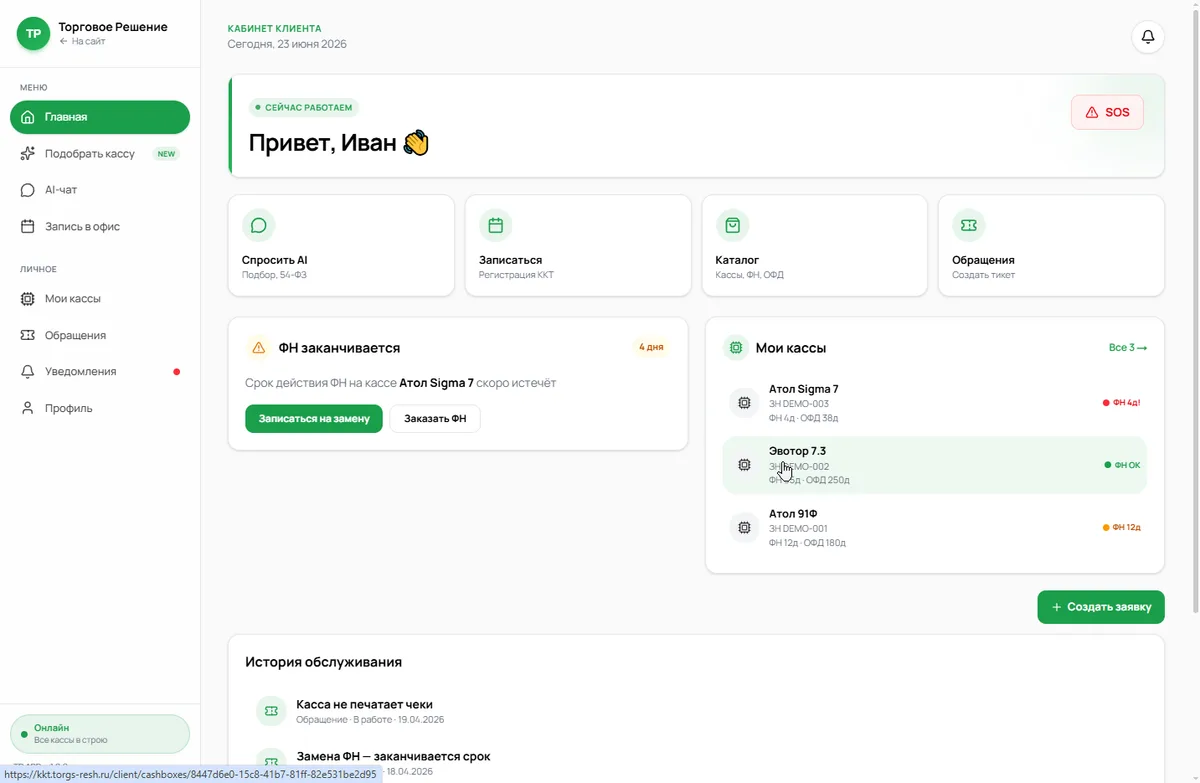Click the Торговое Решение company name
This screenshot has width=1200, height=783.
click(113, 27)
